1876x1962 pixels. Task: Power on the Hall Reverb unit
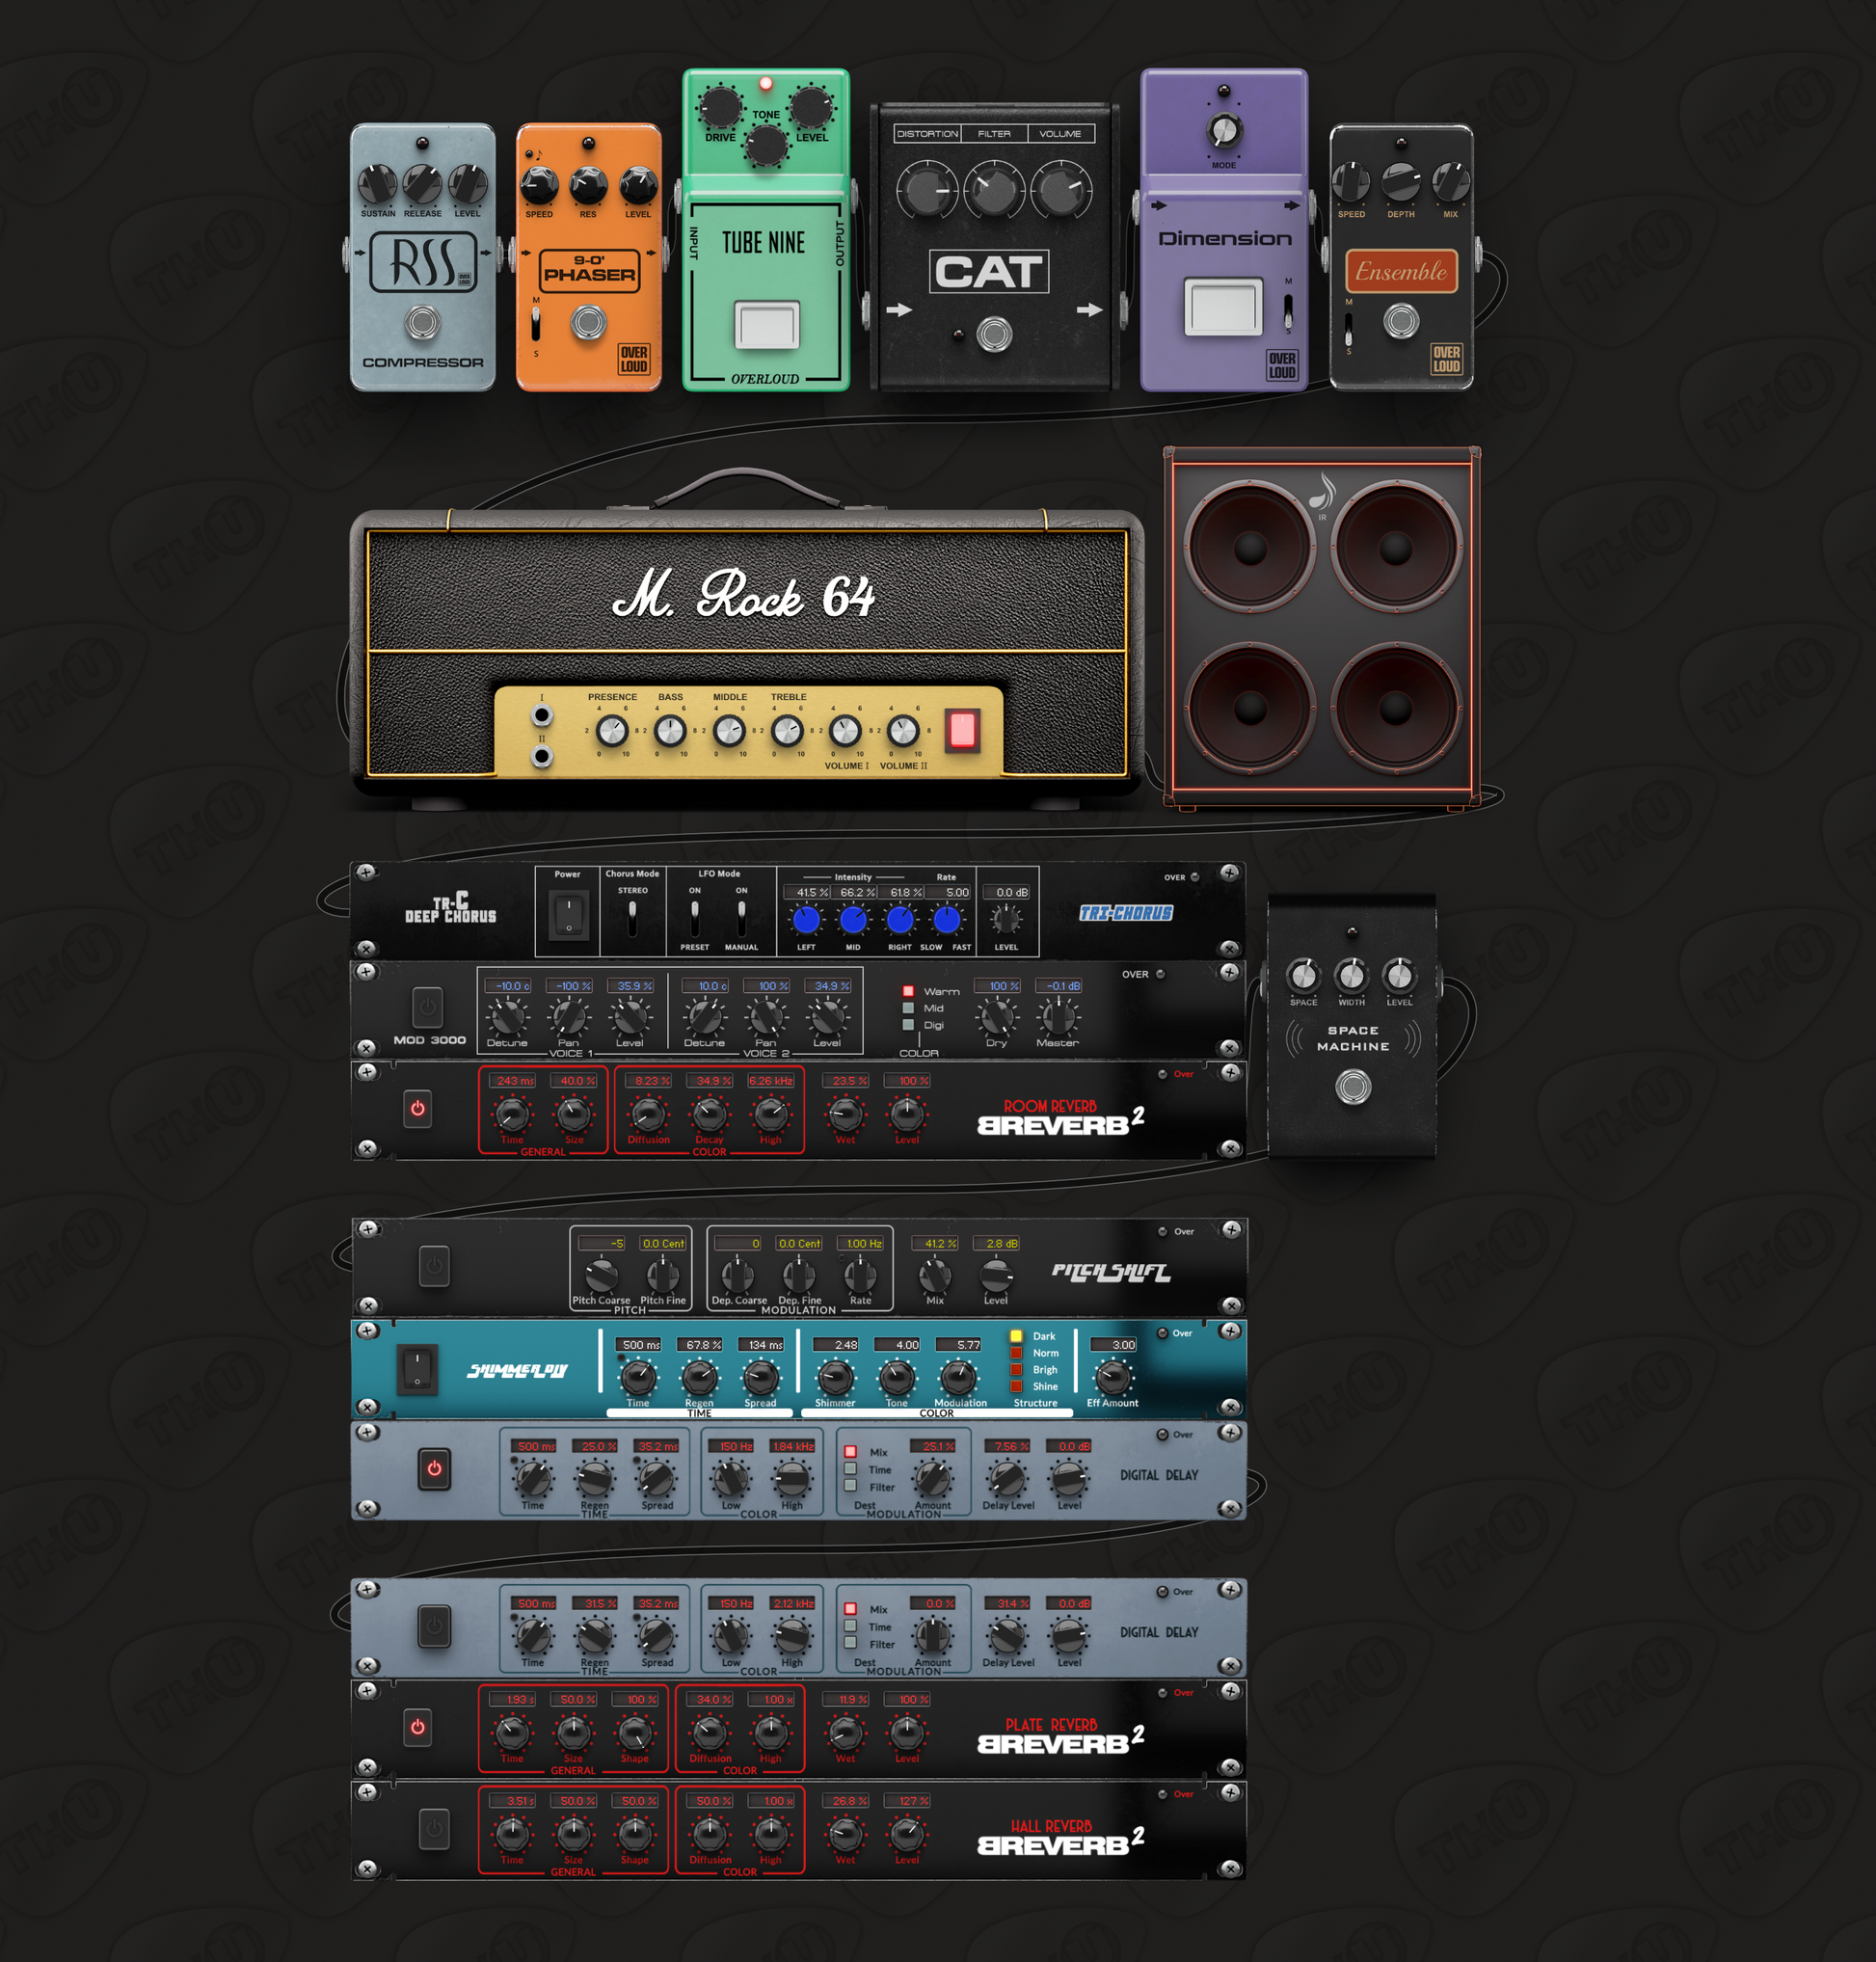[x=434, y=1828]
